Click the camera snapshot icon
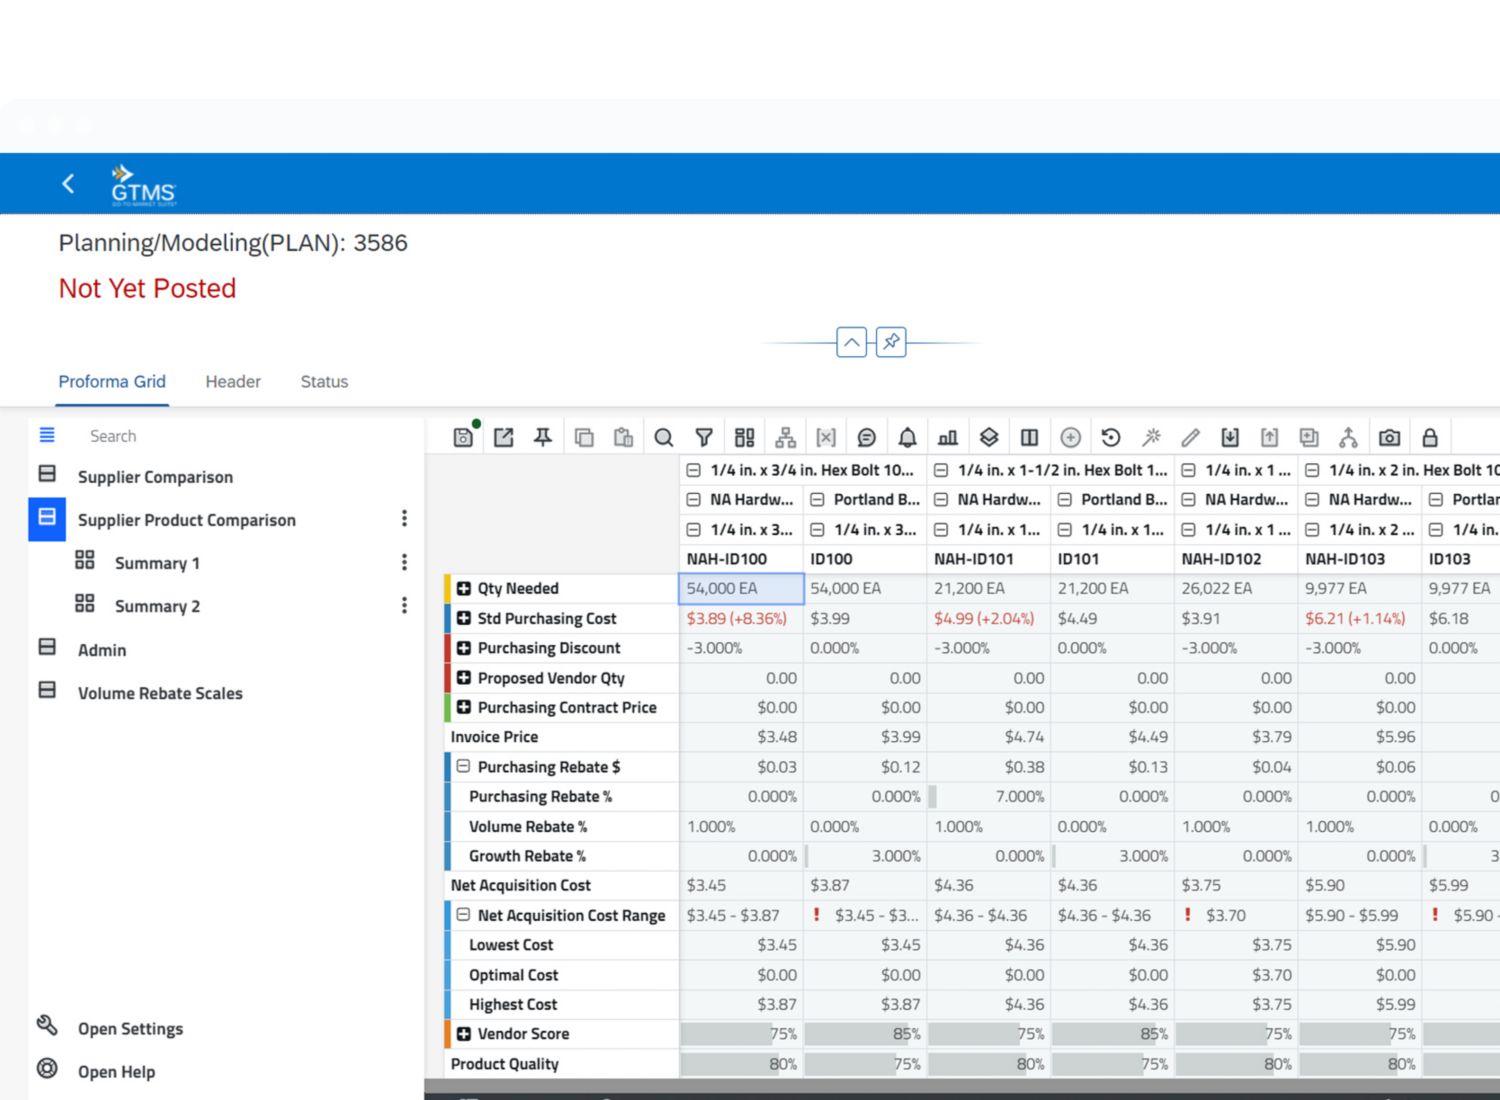This screenshot has height=1100, width=1500. (1389, 437)
